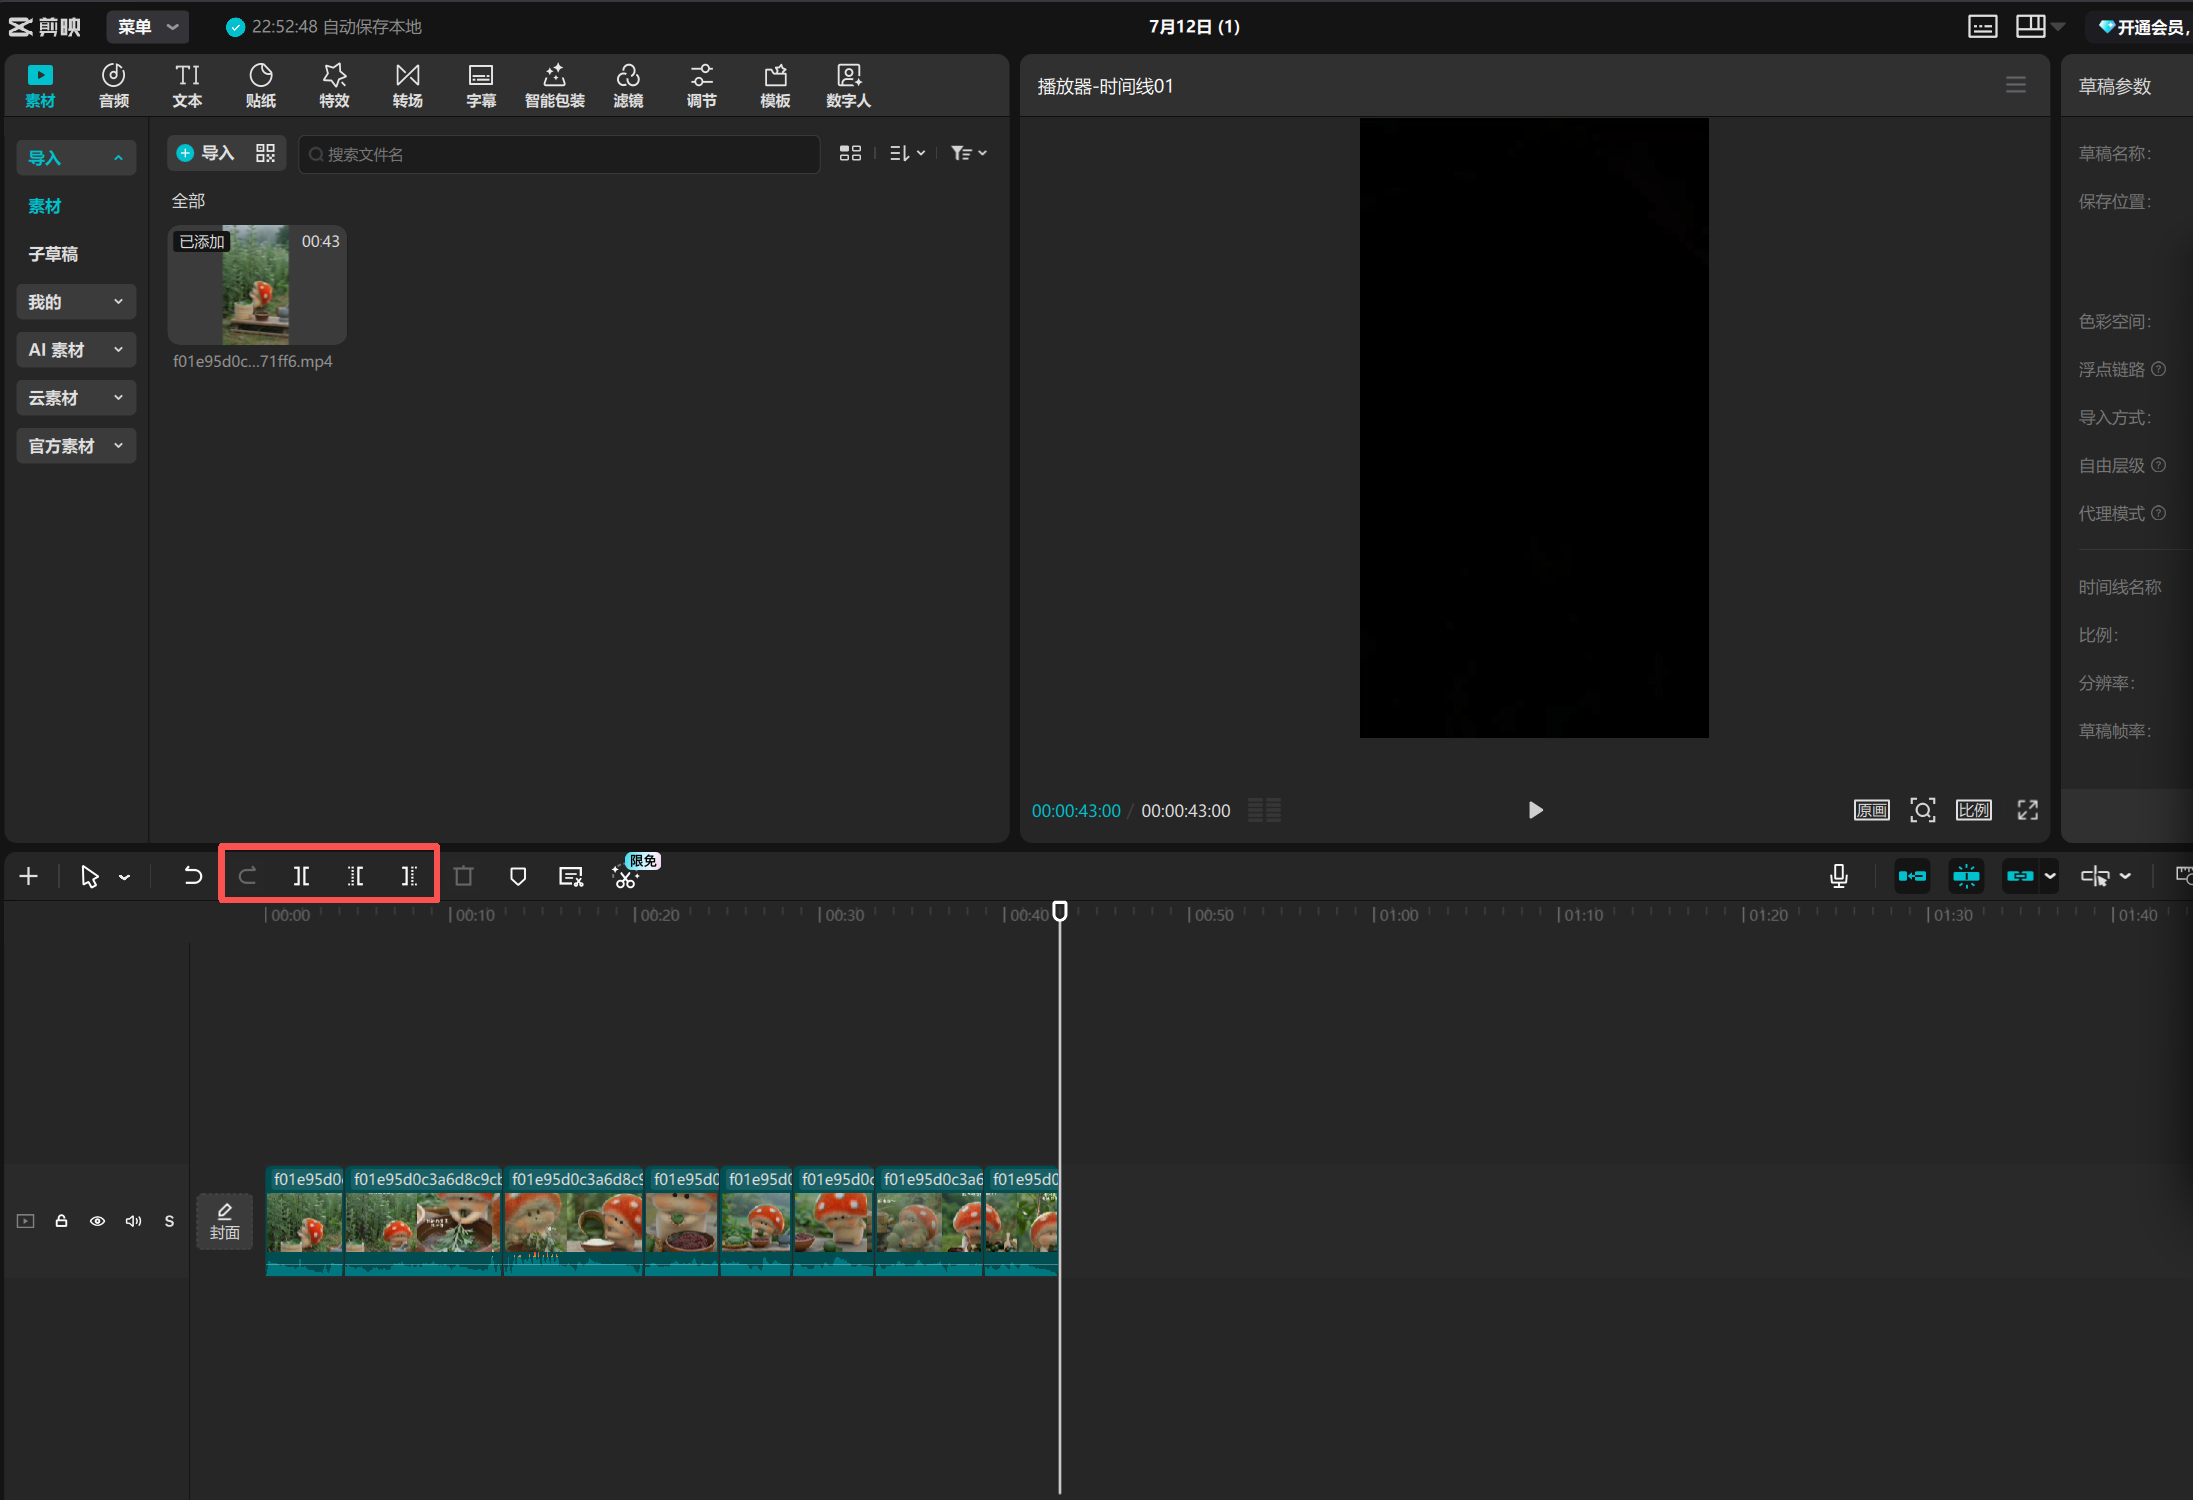Select 素材 in the sidebar

(x=45, y=206)
